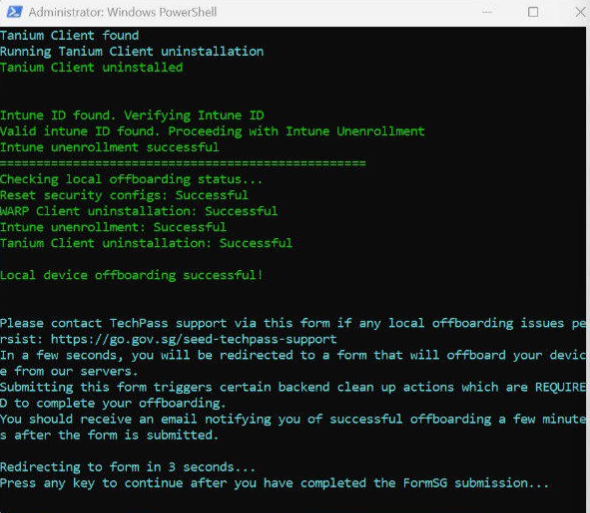Click 'Tanium Client uninstallation: Successful' line
Screen dimensions: 590x513
pos(146,243)
